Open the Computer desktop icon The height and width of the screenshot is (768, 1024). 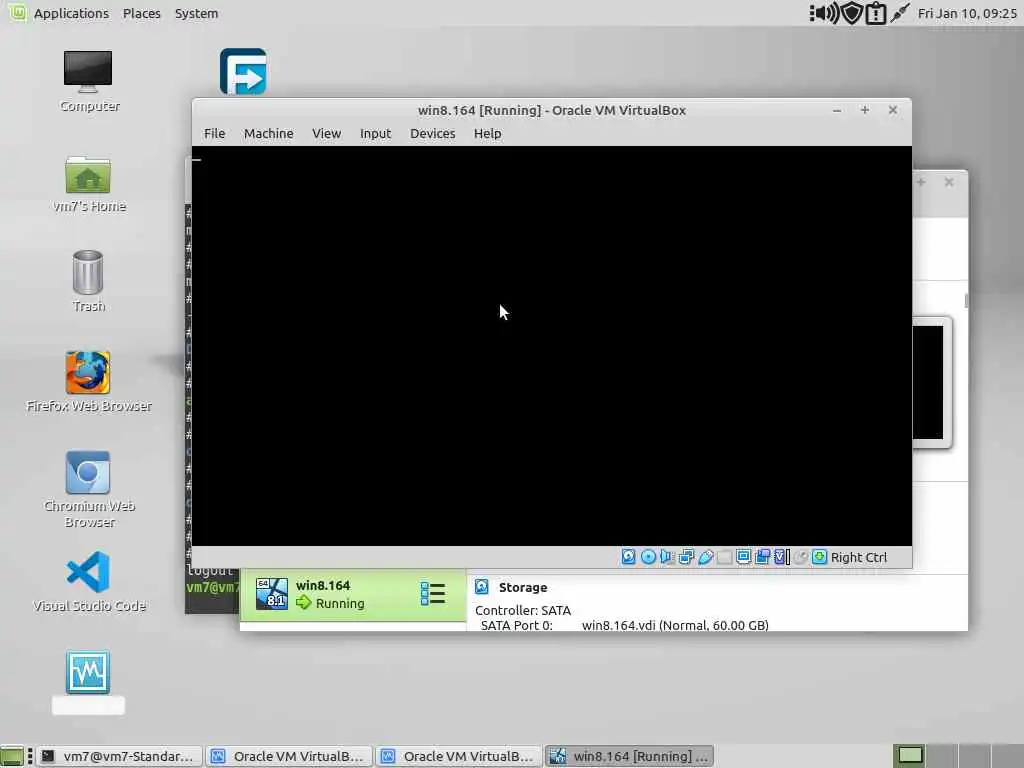tap(88, 81)
